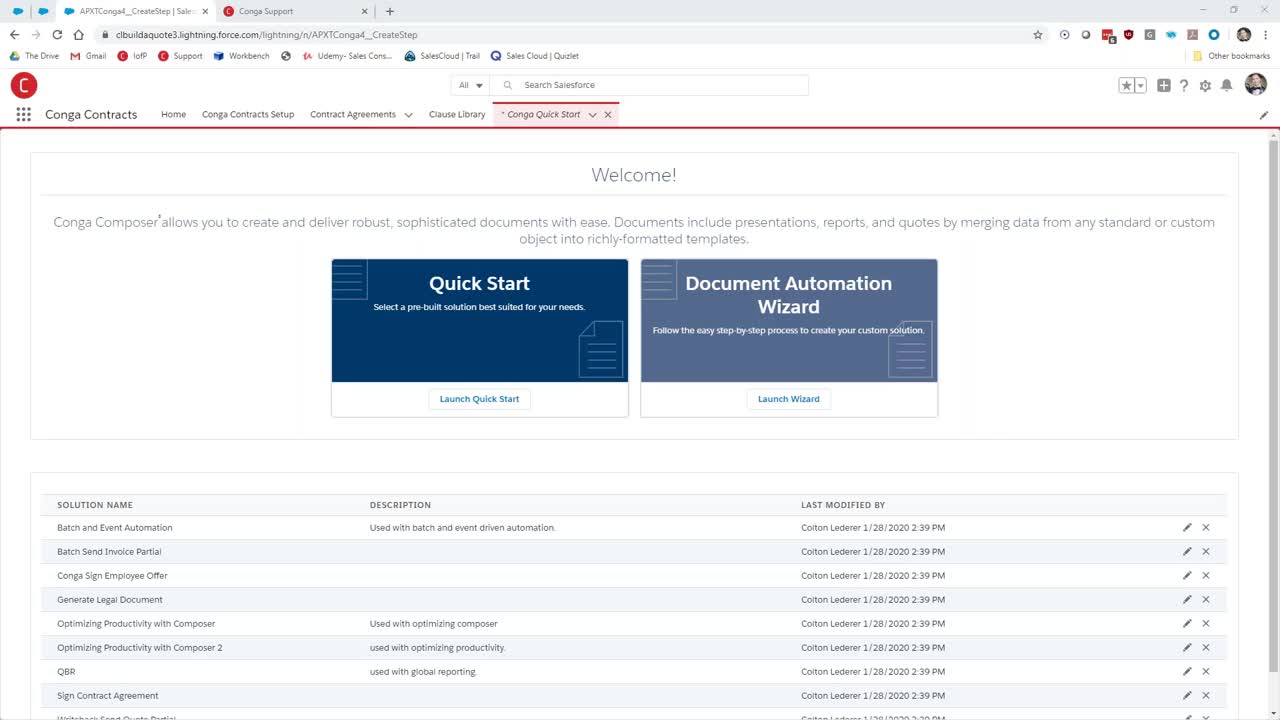Click the profile avatar photo
The height and width of the screenshot is (720, 1280).
1255,85
